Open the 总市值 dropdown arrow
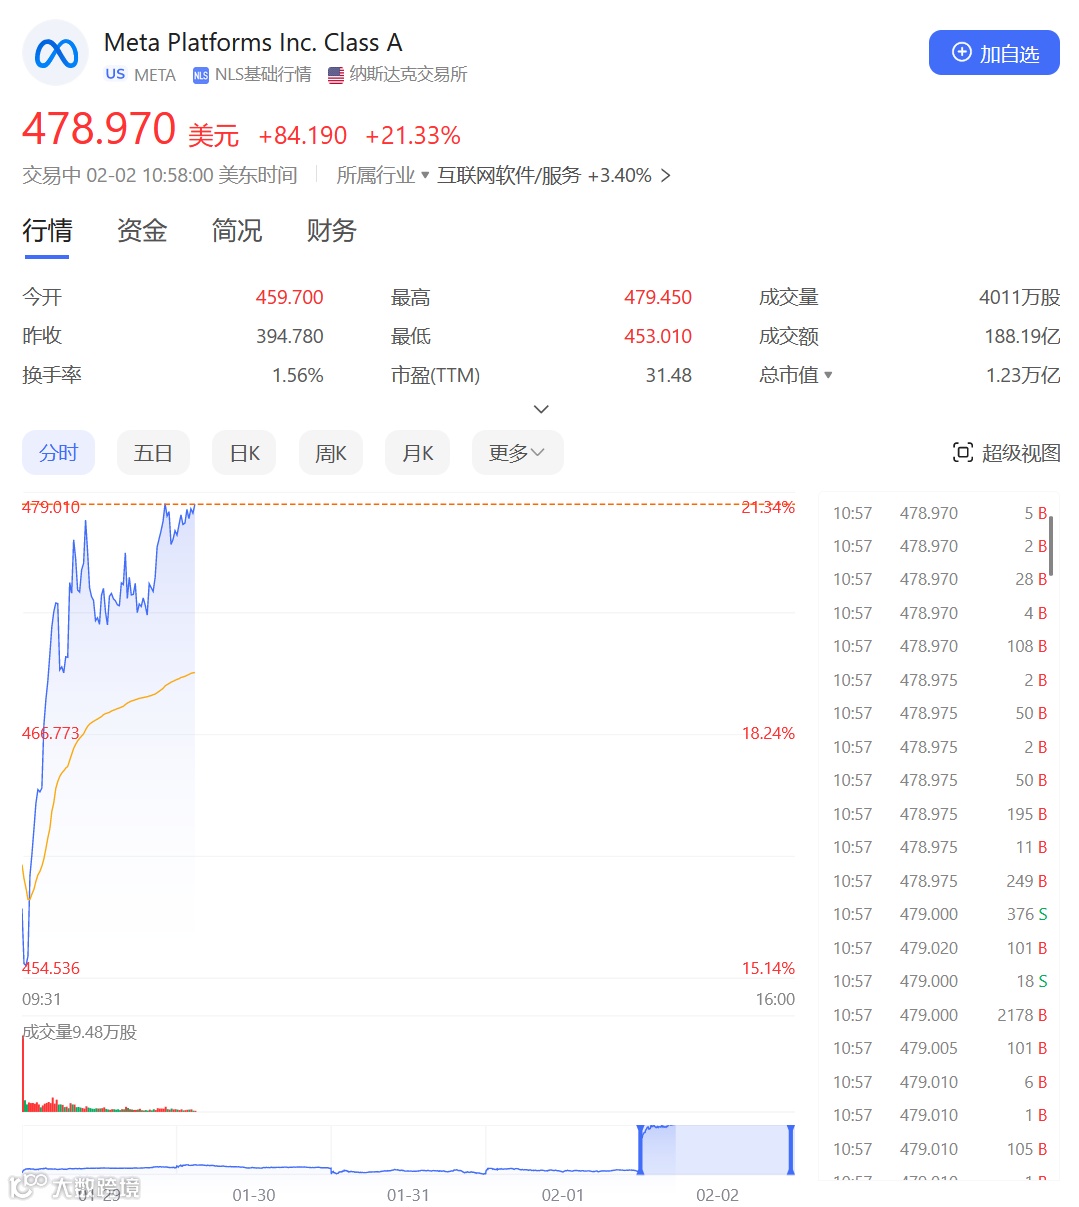 pyautogui.click(x=828, y=375)
